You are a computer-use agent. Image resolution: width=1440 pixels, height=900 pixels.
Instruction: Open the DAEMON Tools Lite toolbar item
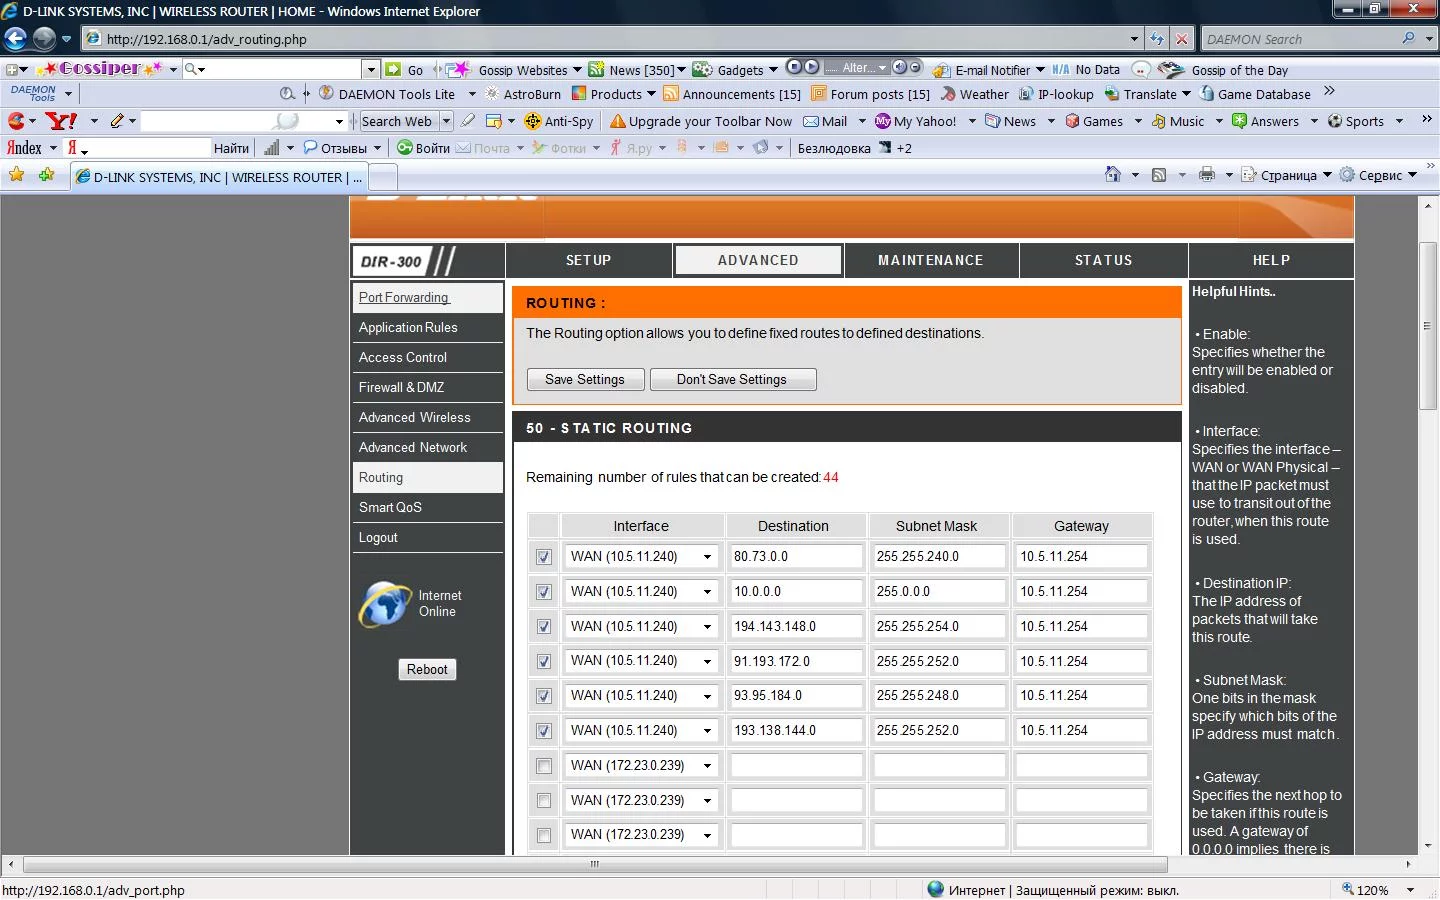pos(387,94)
